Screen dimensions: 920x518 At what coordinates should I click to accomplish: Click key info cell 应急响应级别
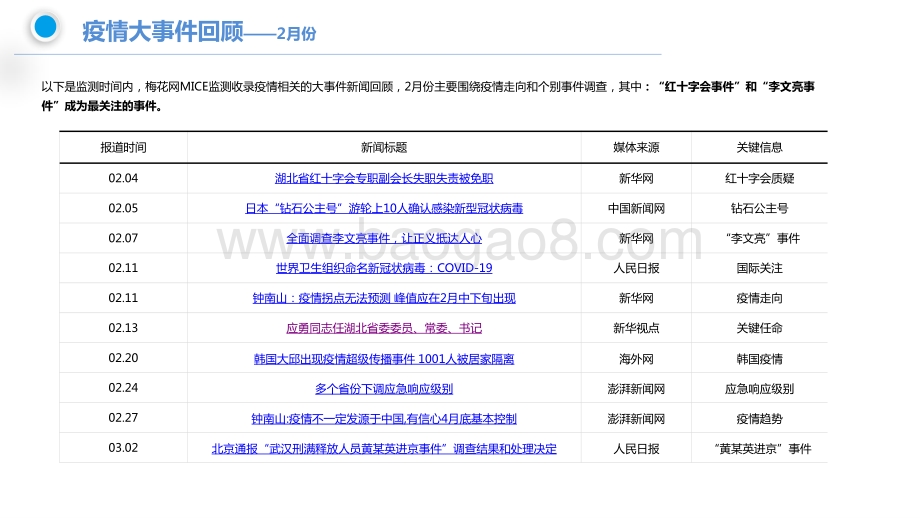(759, 388)
